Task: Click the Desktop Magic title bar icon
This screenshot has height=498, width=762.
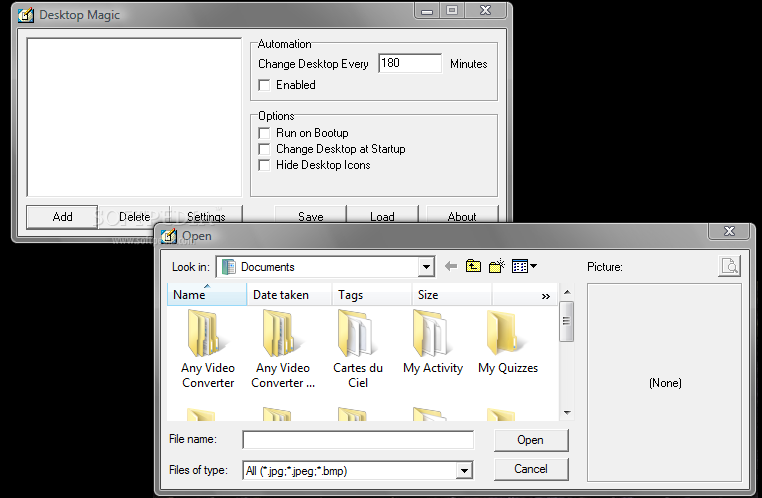Action: [26, 15]
